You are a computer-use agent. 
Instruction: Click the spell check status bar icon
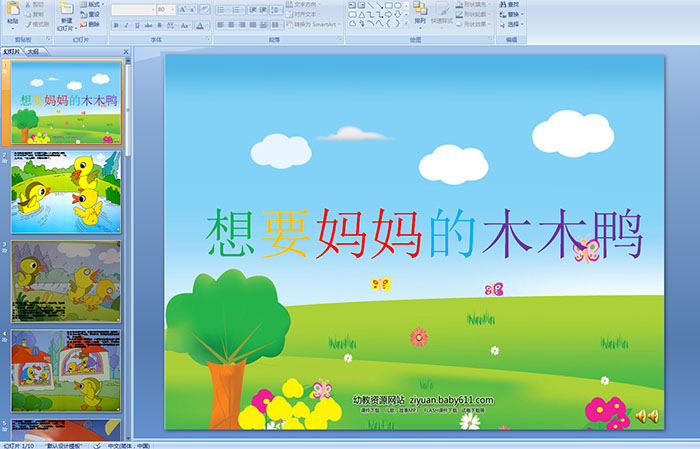(x=97, y=445)
